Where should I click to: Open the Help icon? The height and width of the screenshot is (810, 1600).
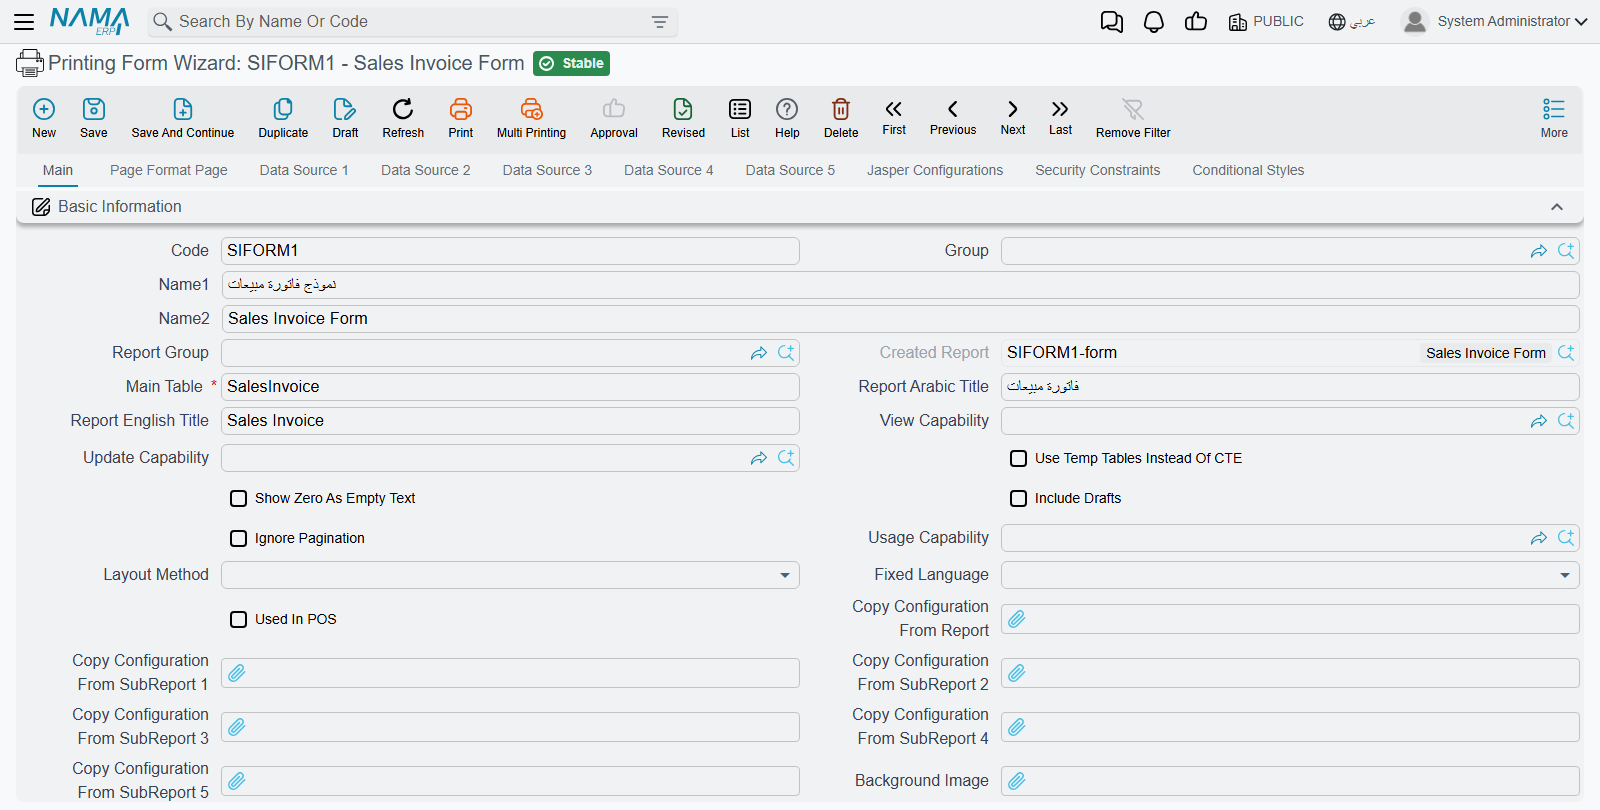click(787, 118)
